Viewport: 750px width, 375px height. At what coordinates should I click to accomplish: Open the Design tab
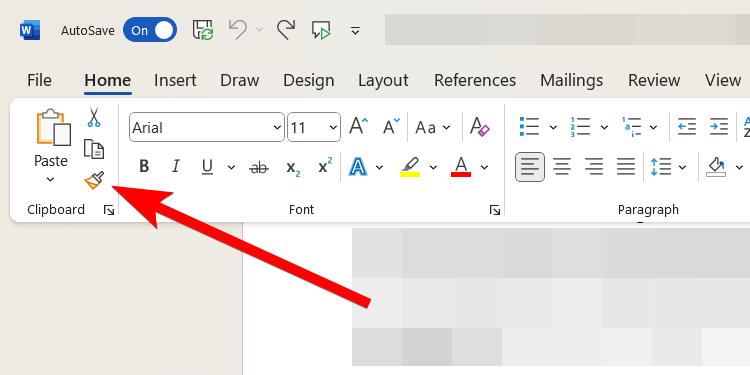[309, 80]
